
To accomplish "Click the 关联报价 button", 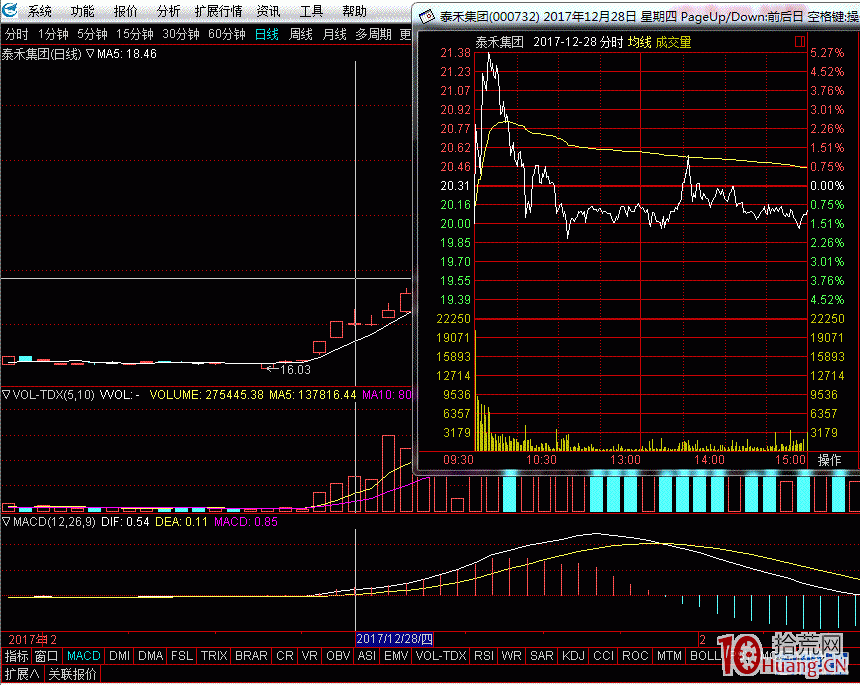I will point(73,674).
